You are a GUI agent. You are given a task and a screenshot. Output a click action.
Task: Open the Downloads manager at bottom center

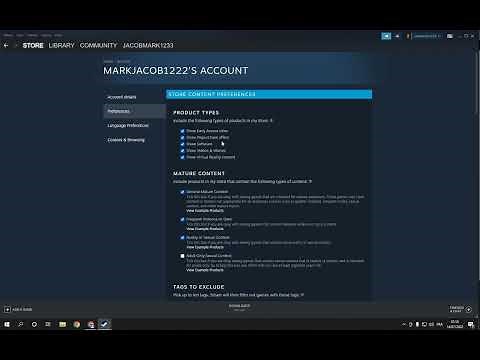click(239, 307)
